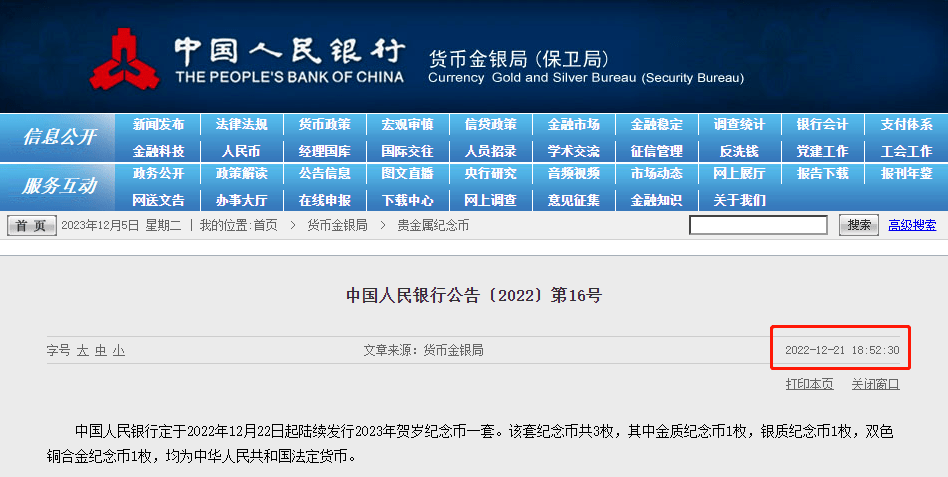Open 工会工作 navigation item
Screen dimensions: 948x477
tap(906, 151)
